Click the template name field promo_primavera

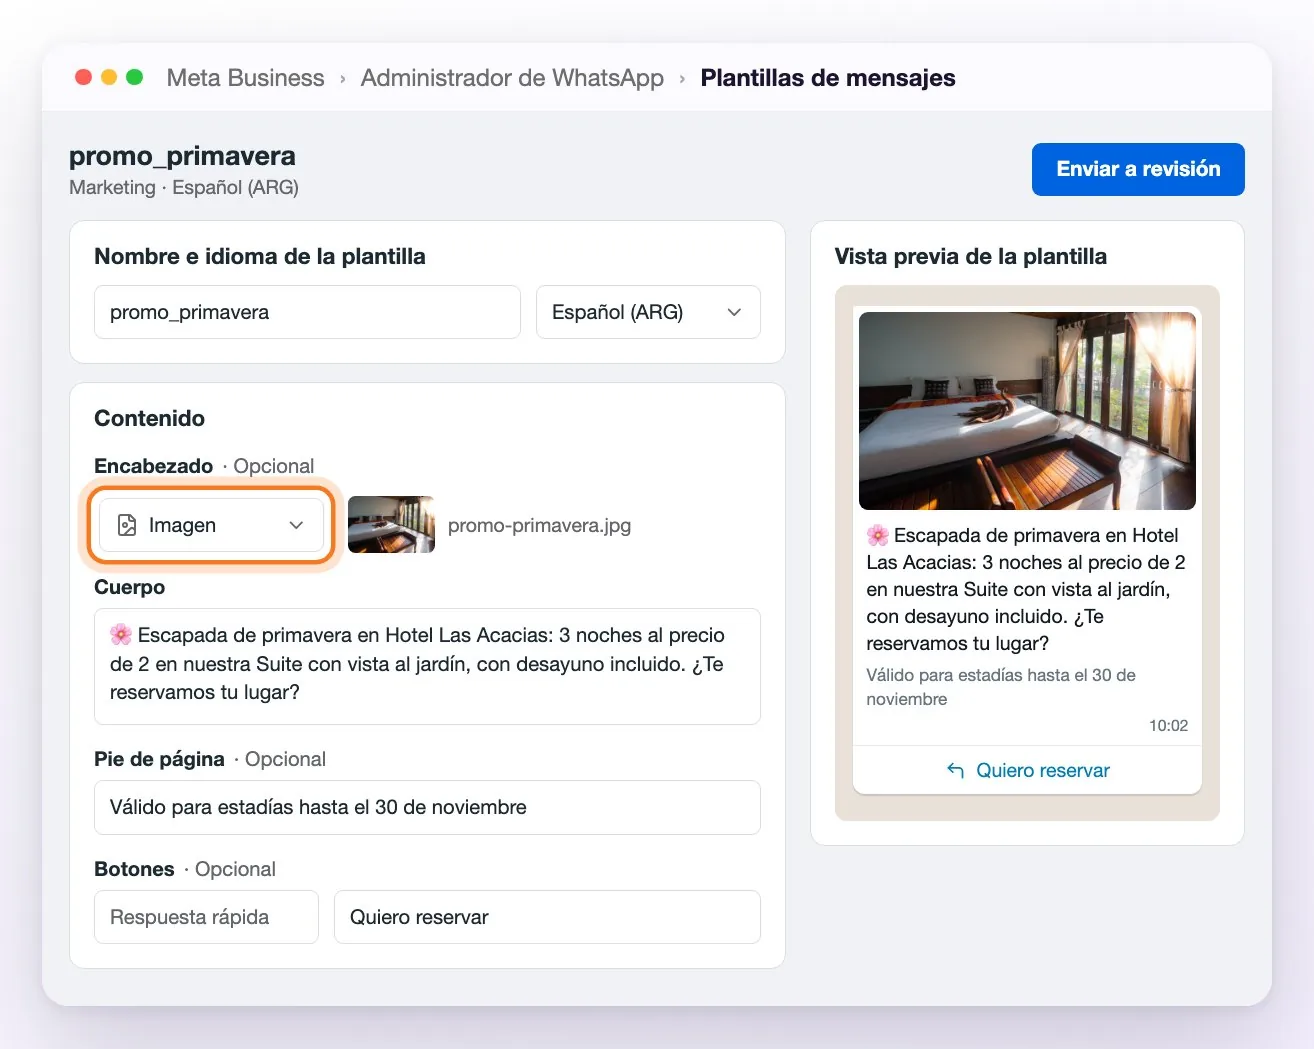(x=307, y=312)
